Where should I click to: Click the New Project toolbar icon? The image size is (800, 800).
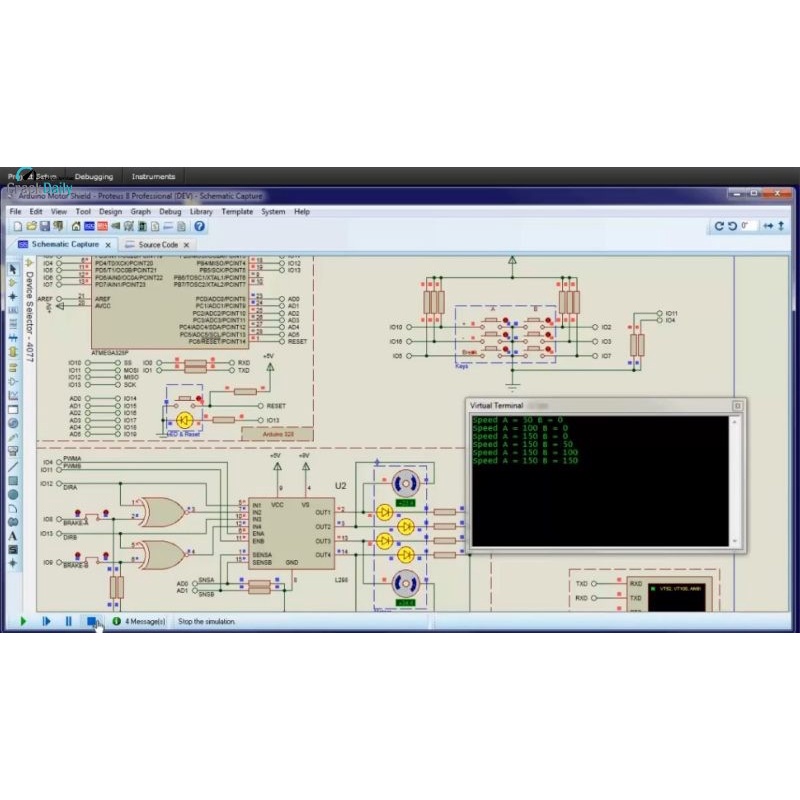click(18, 227)
